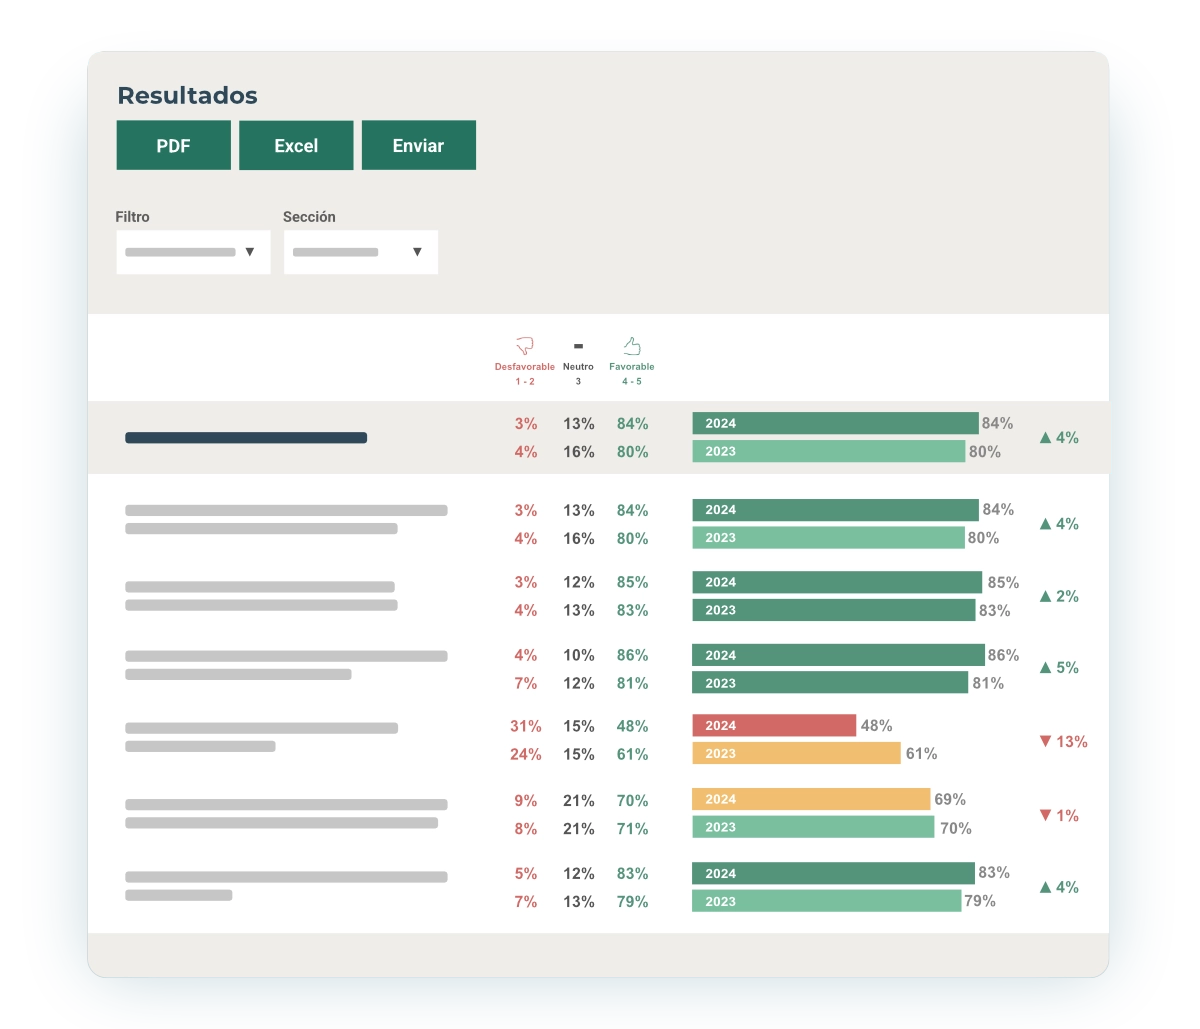Select the orange 2024 bar at 69%
The image size is (1200, 1029).
tap(810, 799)
